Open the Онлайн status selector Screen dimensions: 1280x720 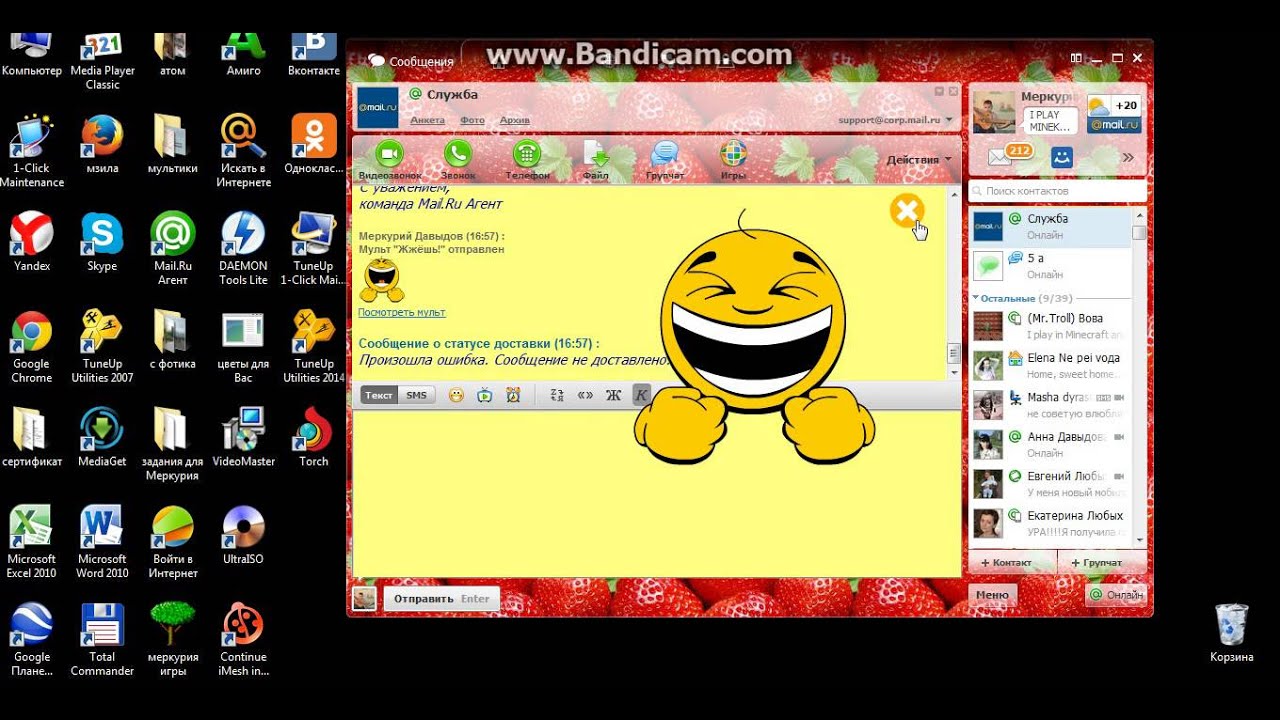1116,594
